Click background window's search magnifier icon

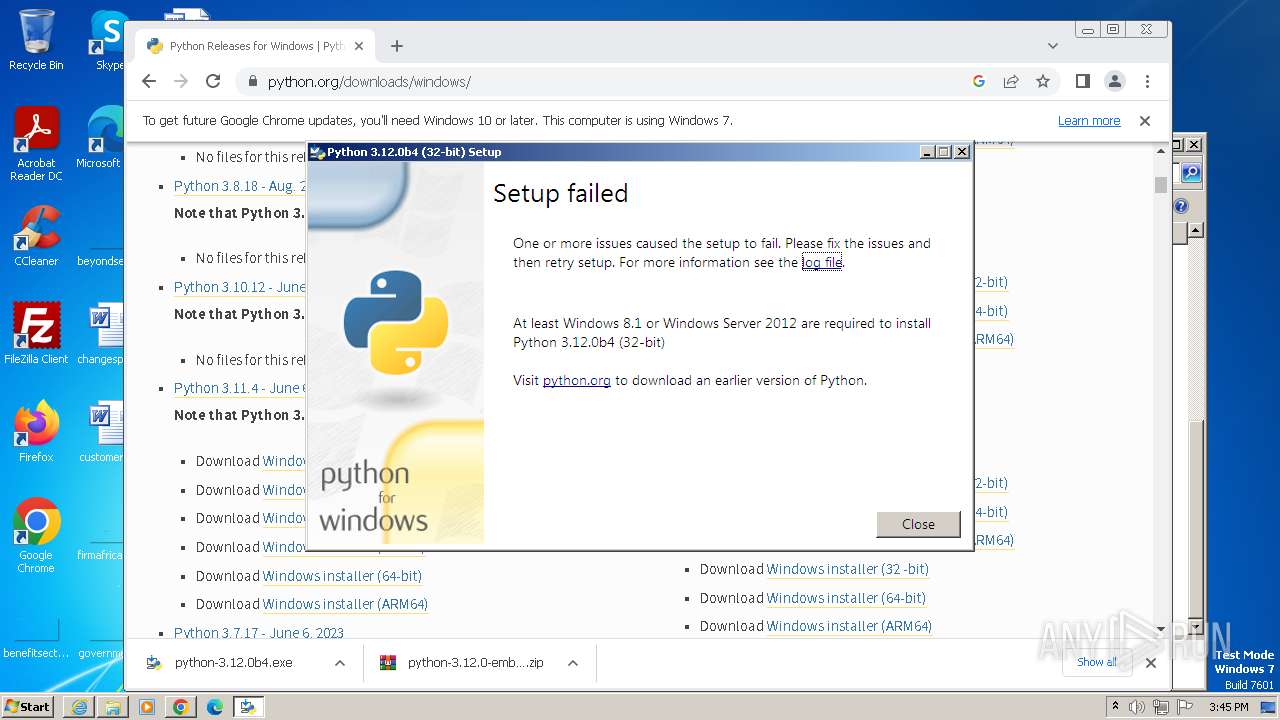1190,173
